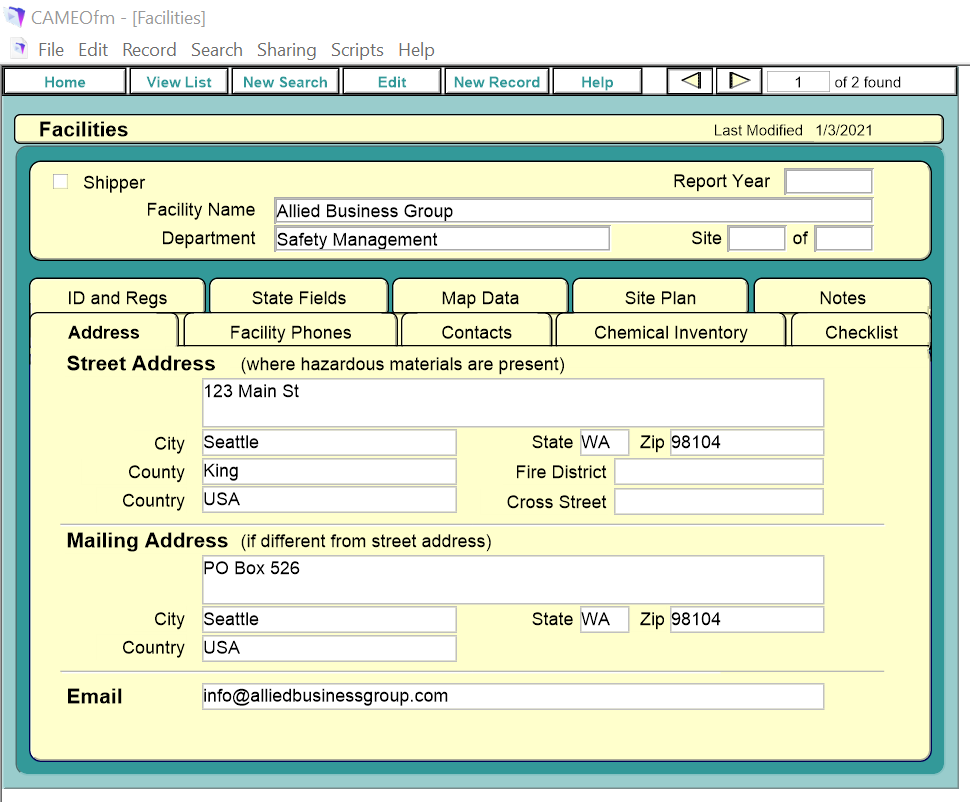Click the mailing City field

[329, 619]
